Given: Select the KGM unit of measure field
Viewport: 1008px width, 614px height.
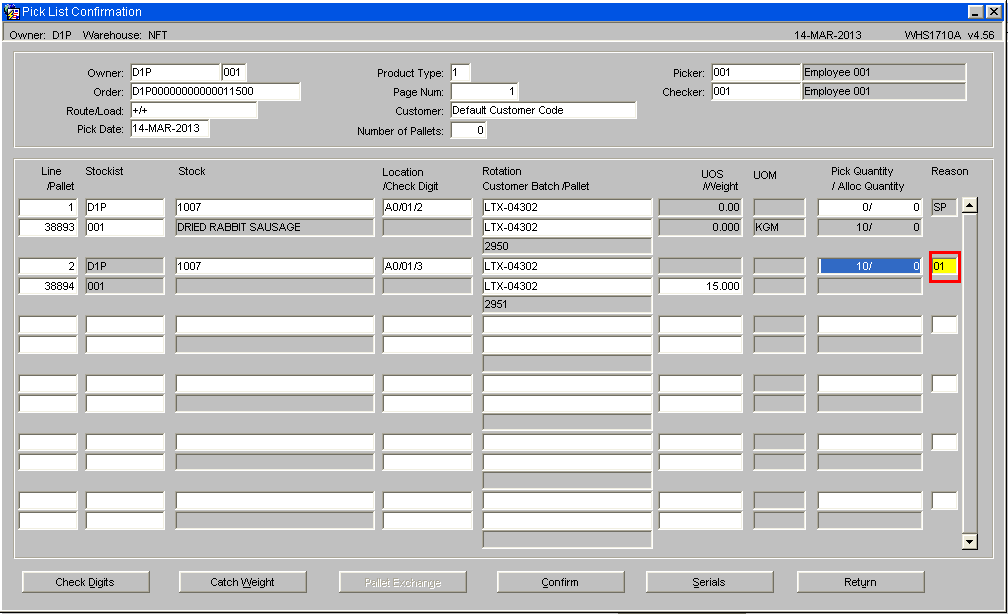Looking at the screenshot, I should pos(778,227).
